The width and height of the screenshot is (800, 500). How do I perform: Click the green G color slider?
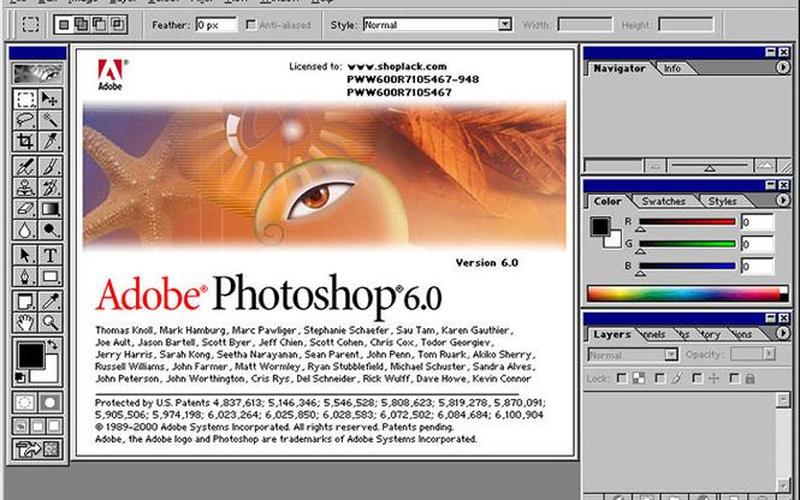[687, 244]
